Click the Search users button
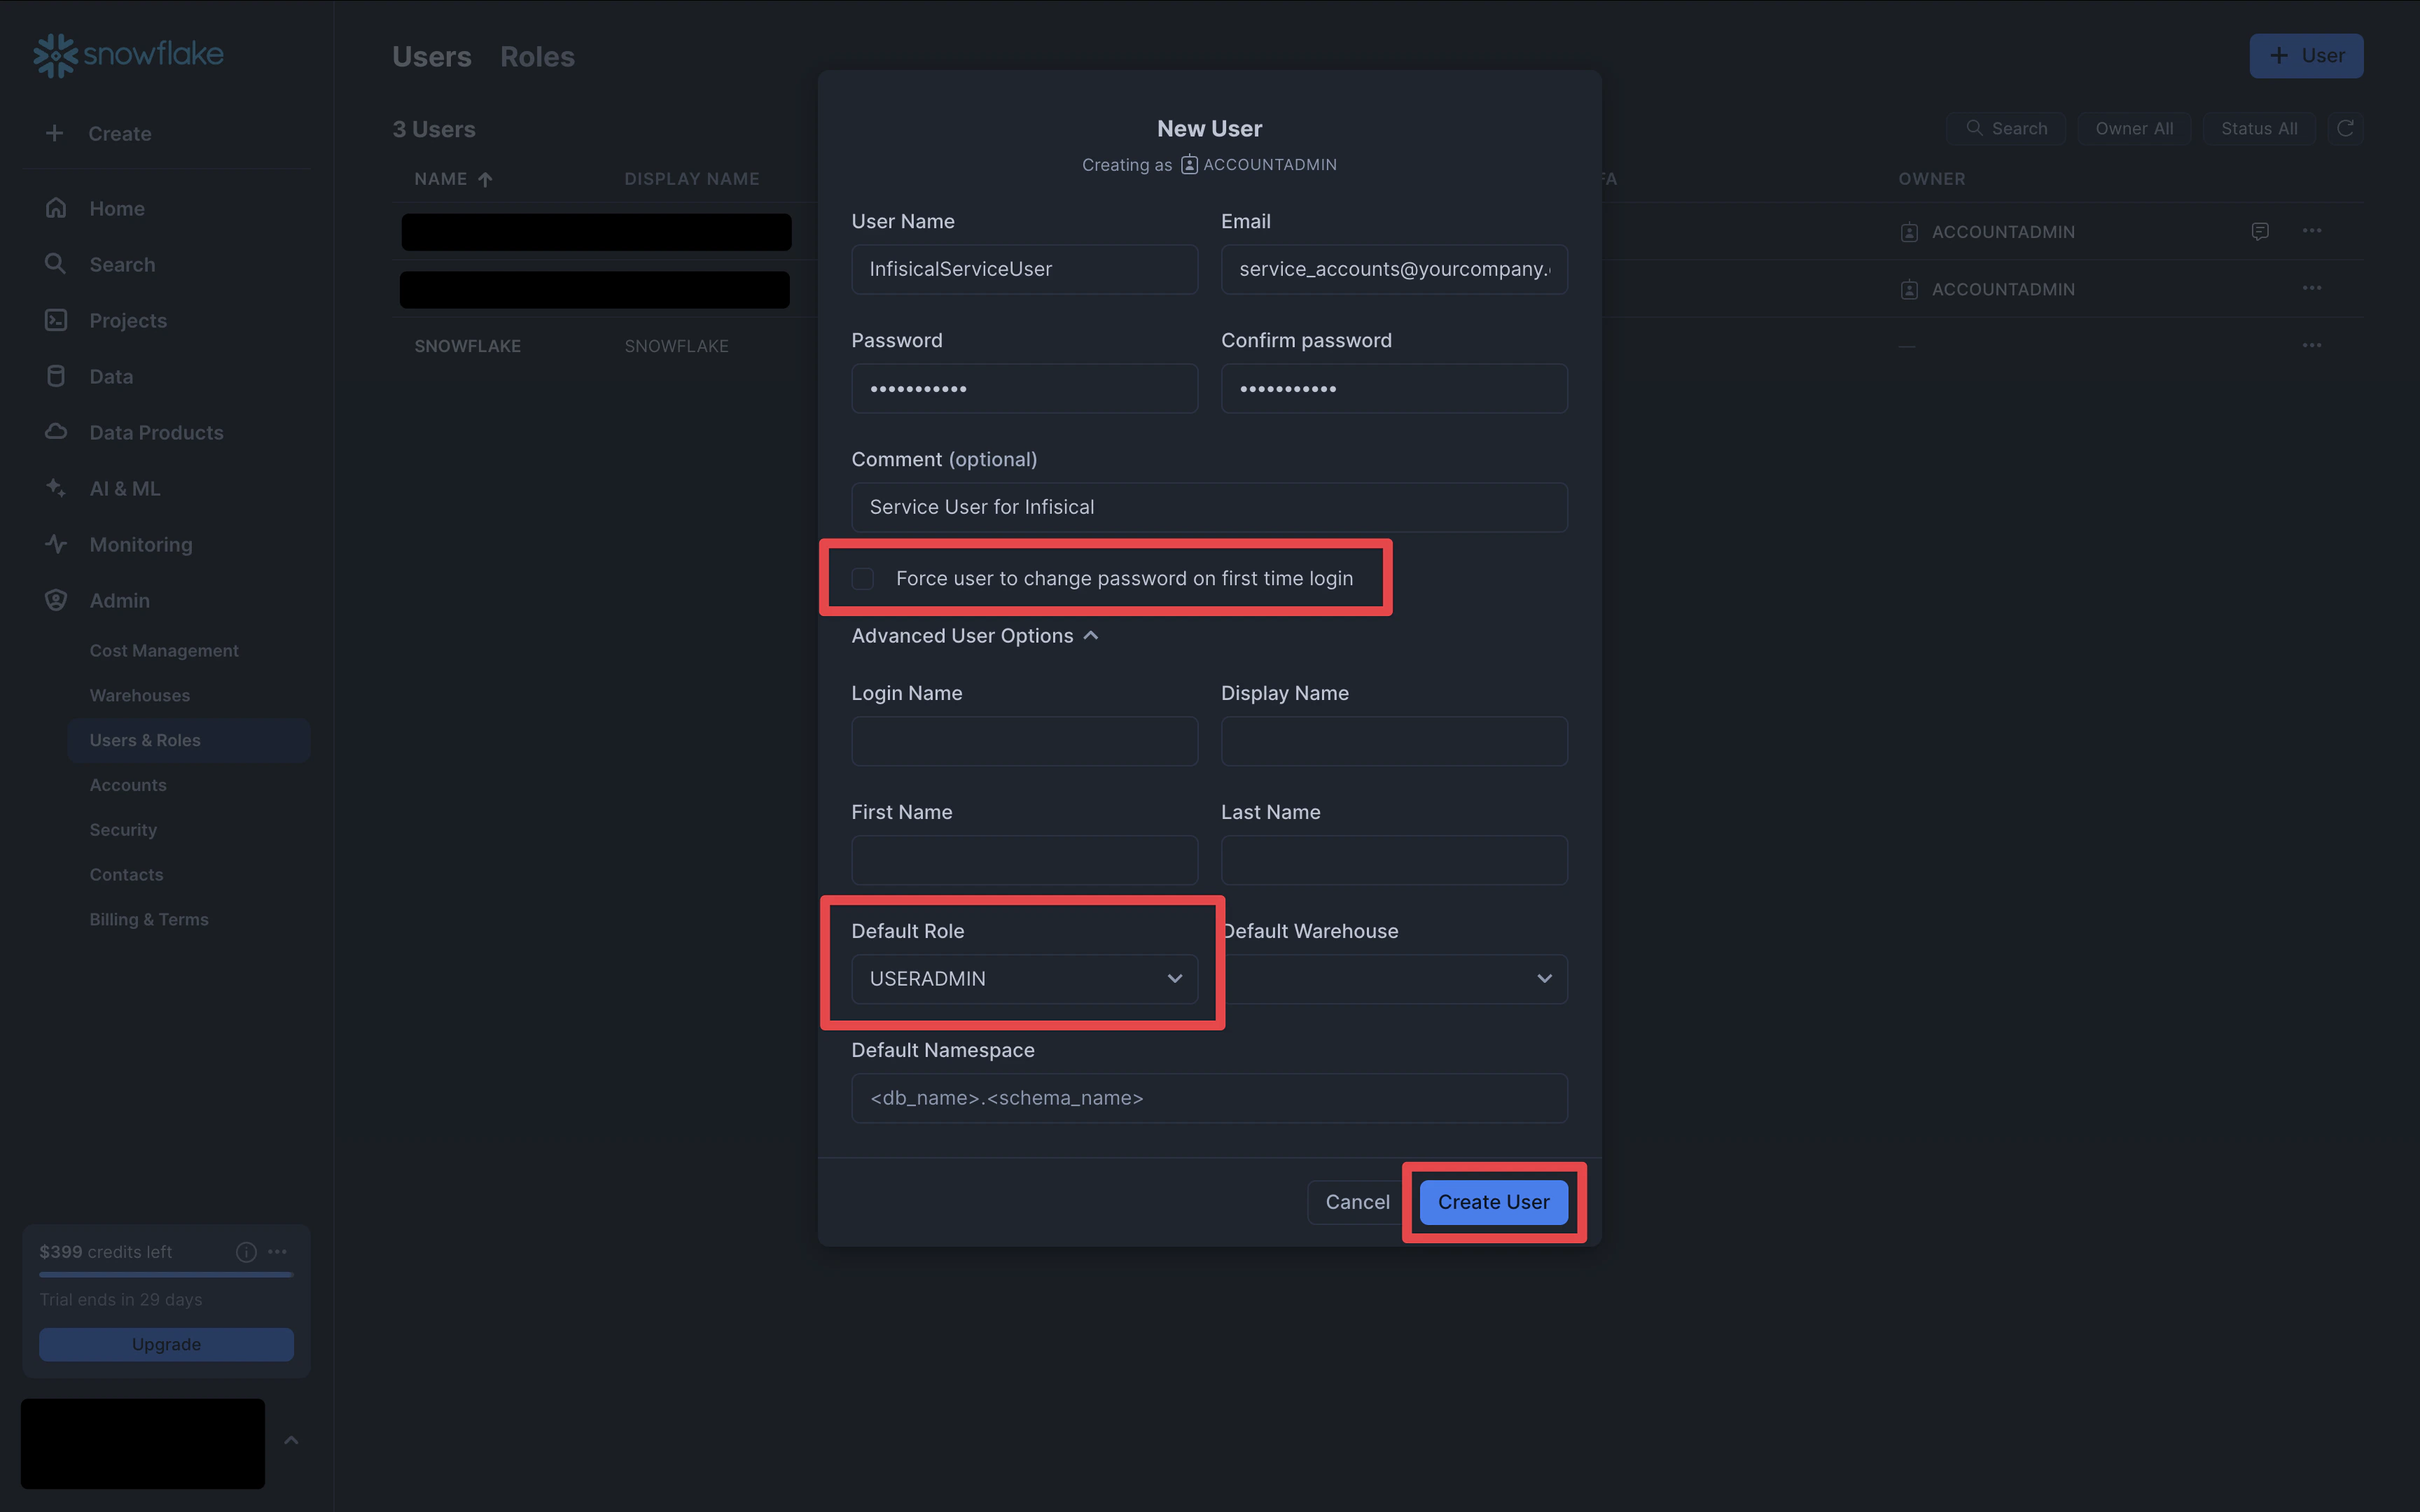 tap(2006, 128)
